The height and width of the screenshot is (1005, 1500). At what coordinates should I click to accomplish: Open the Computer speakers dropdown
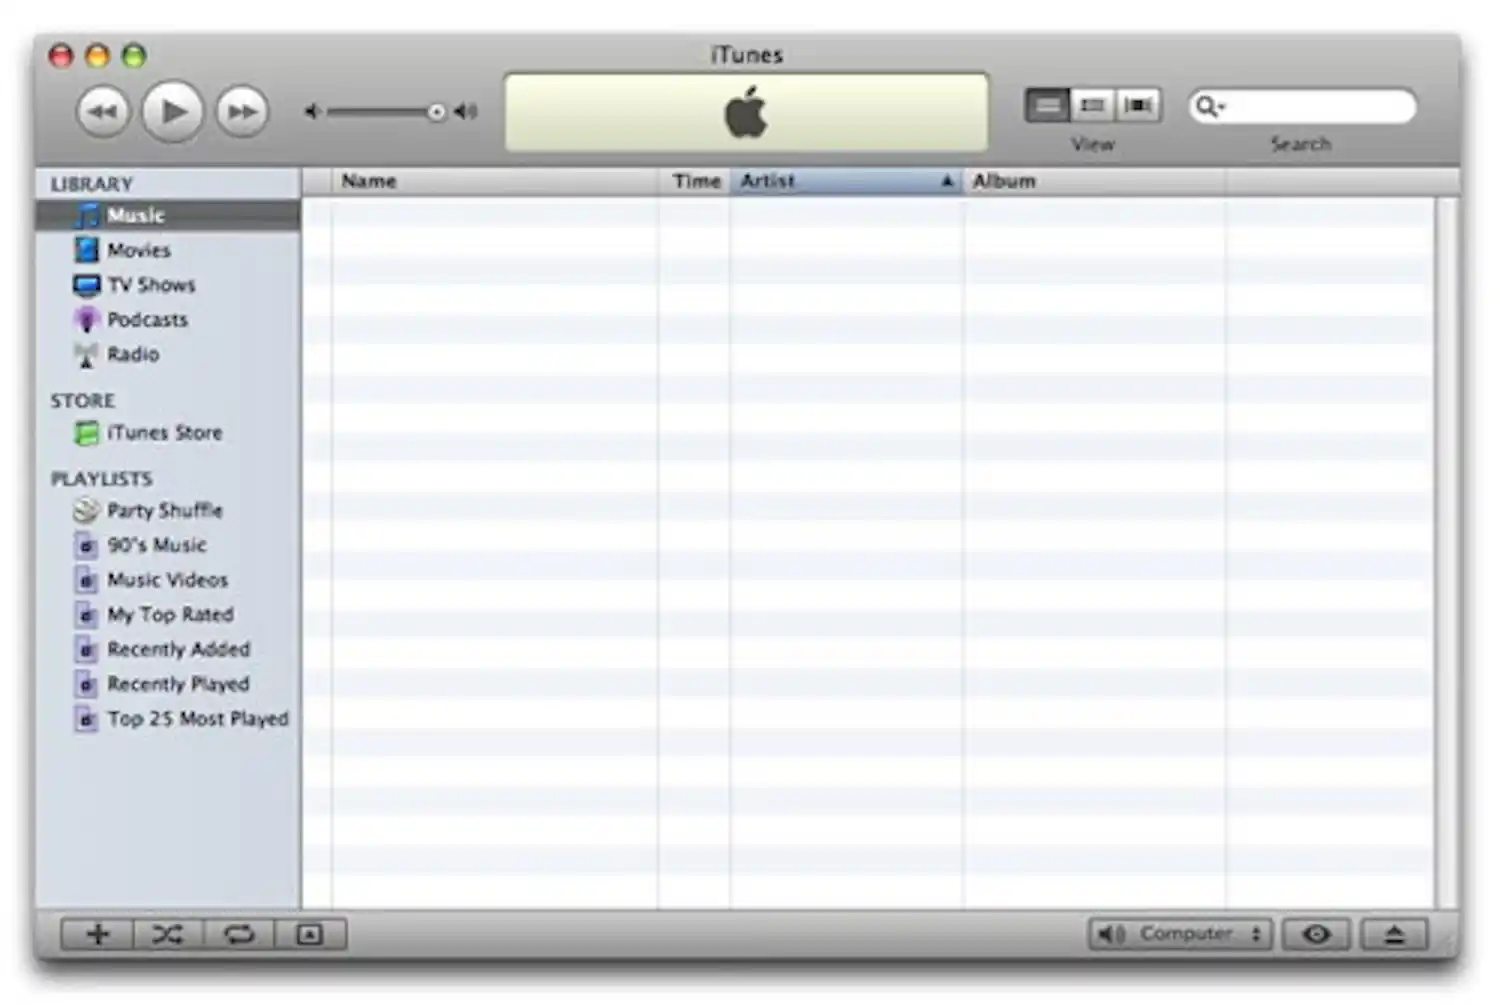[1178, 933]
